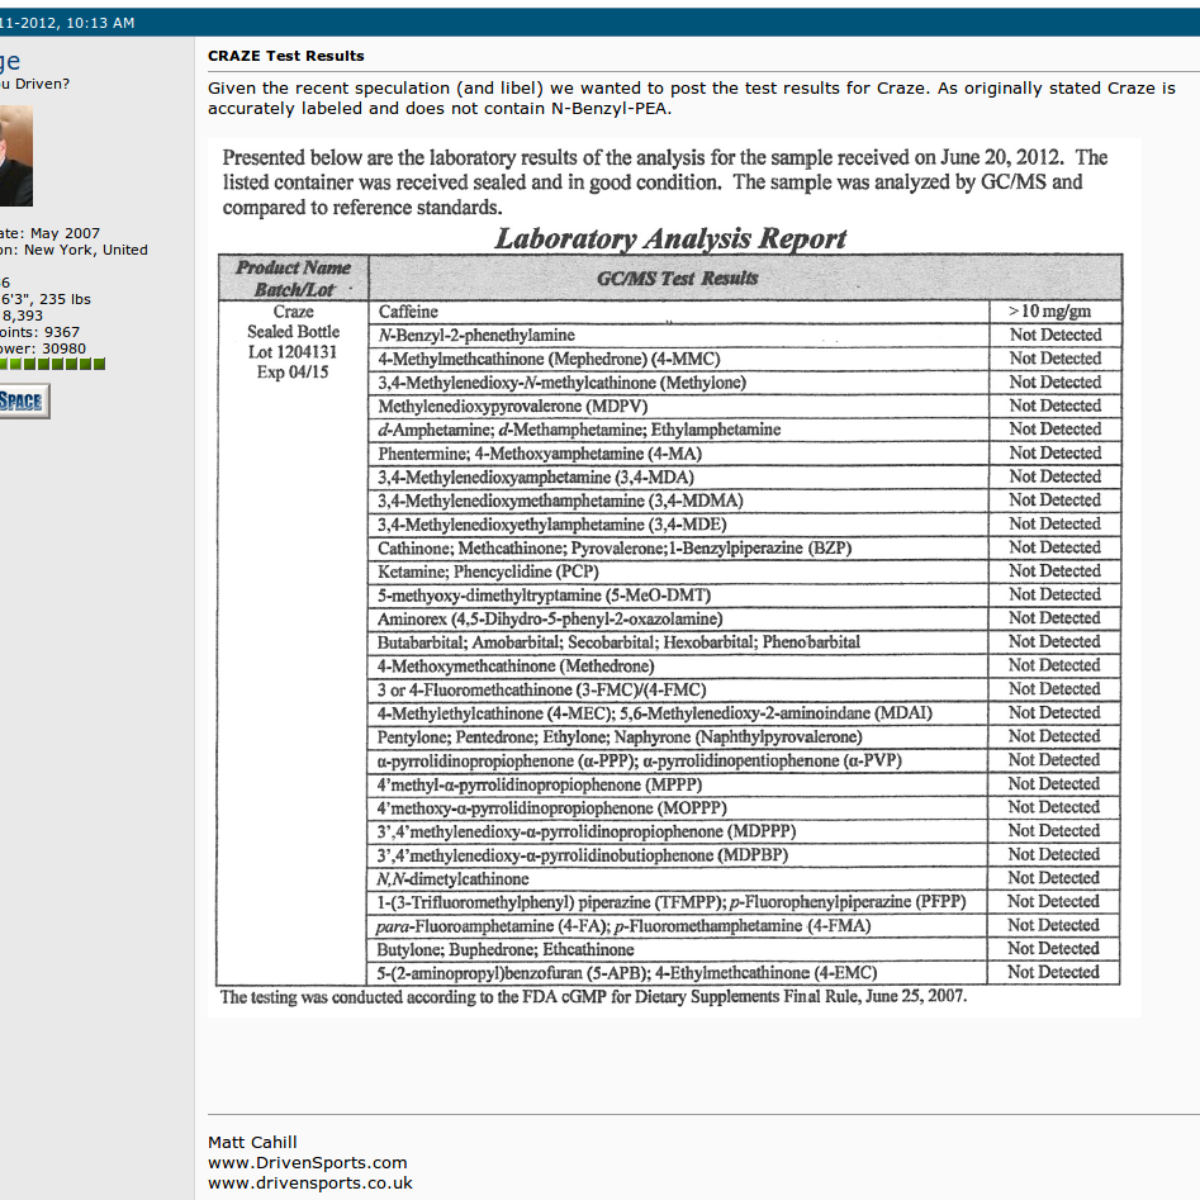Viewport: 1200px width, 1200px height.
Task: Click the 'Product Name Batch/Lot' column header
Action: pos(293,278)
